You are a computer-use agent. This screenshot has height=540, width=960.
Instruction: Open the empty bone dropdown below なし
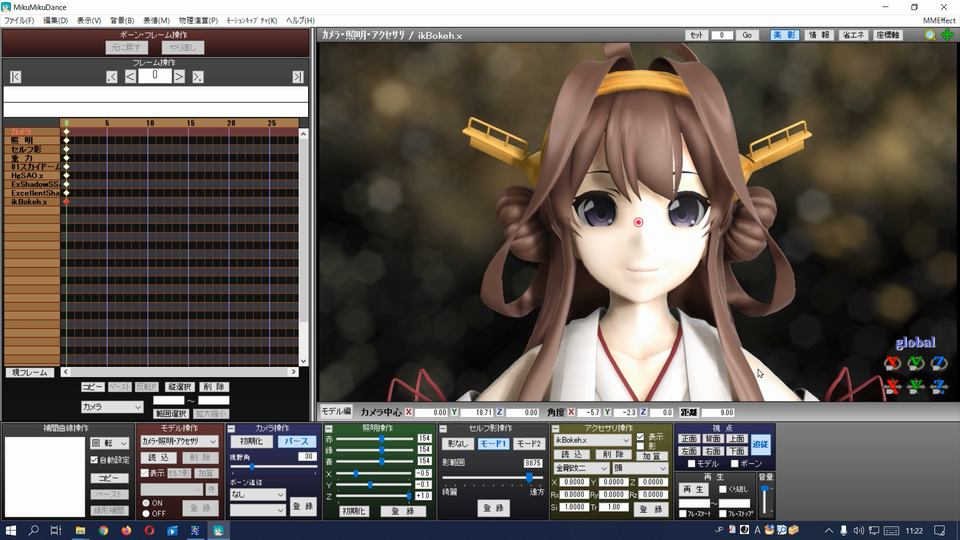coord(258,509)
